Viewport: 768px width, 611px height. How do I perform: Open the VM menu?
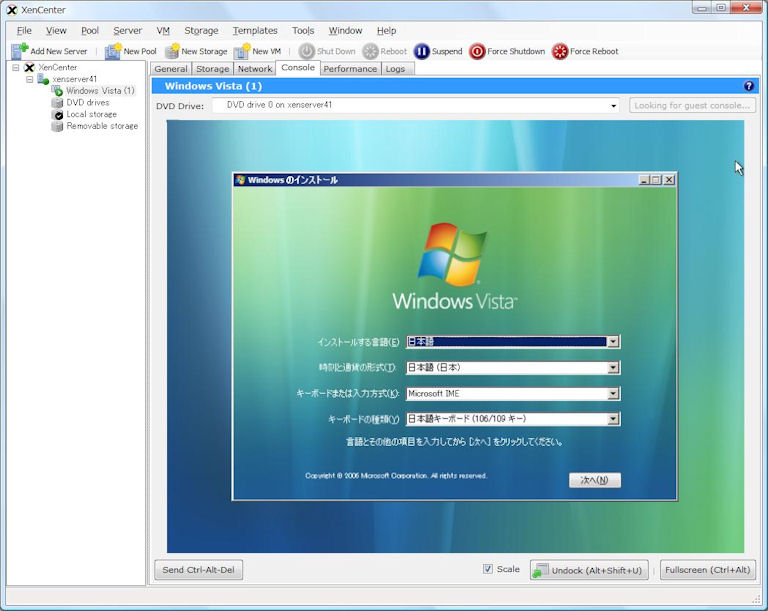tap(163, 30)
